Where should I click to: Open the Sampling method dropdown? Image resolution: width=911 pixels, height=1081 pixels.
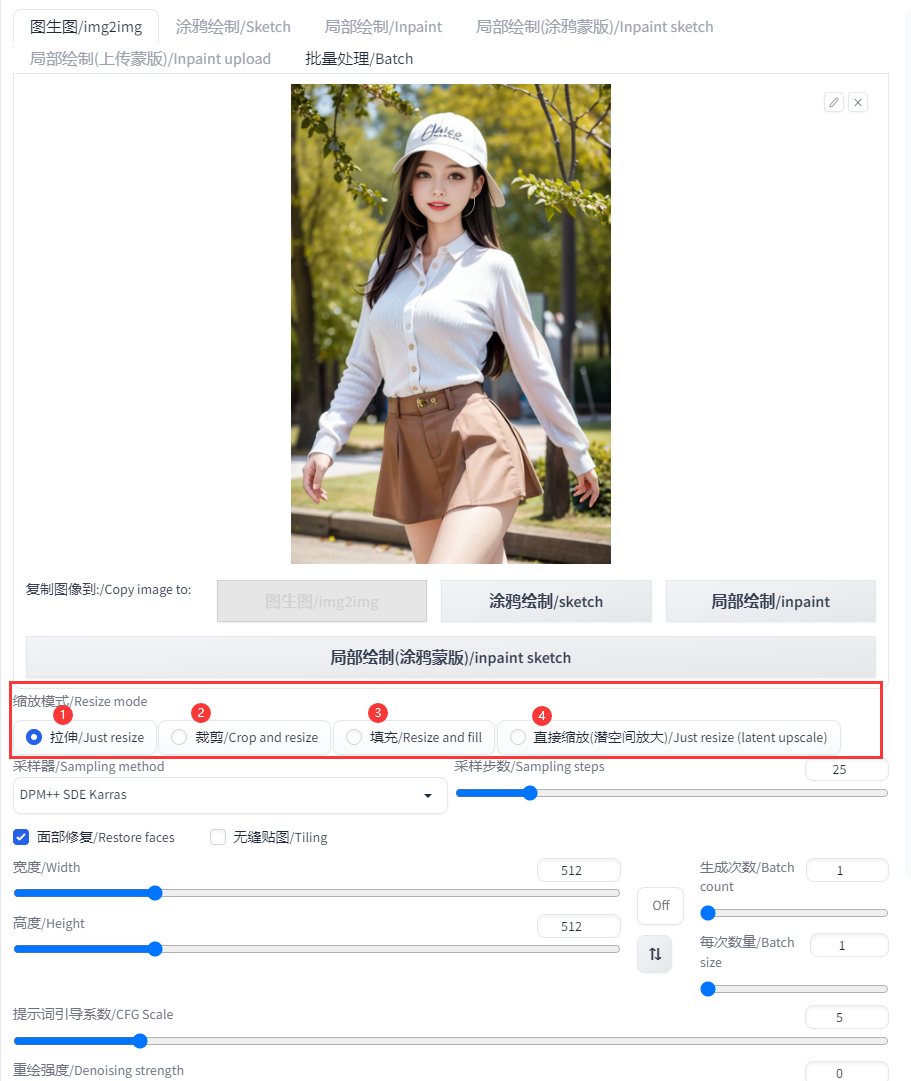230,795
